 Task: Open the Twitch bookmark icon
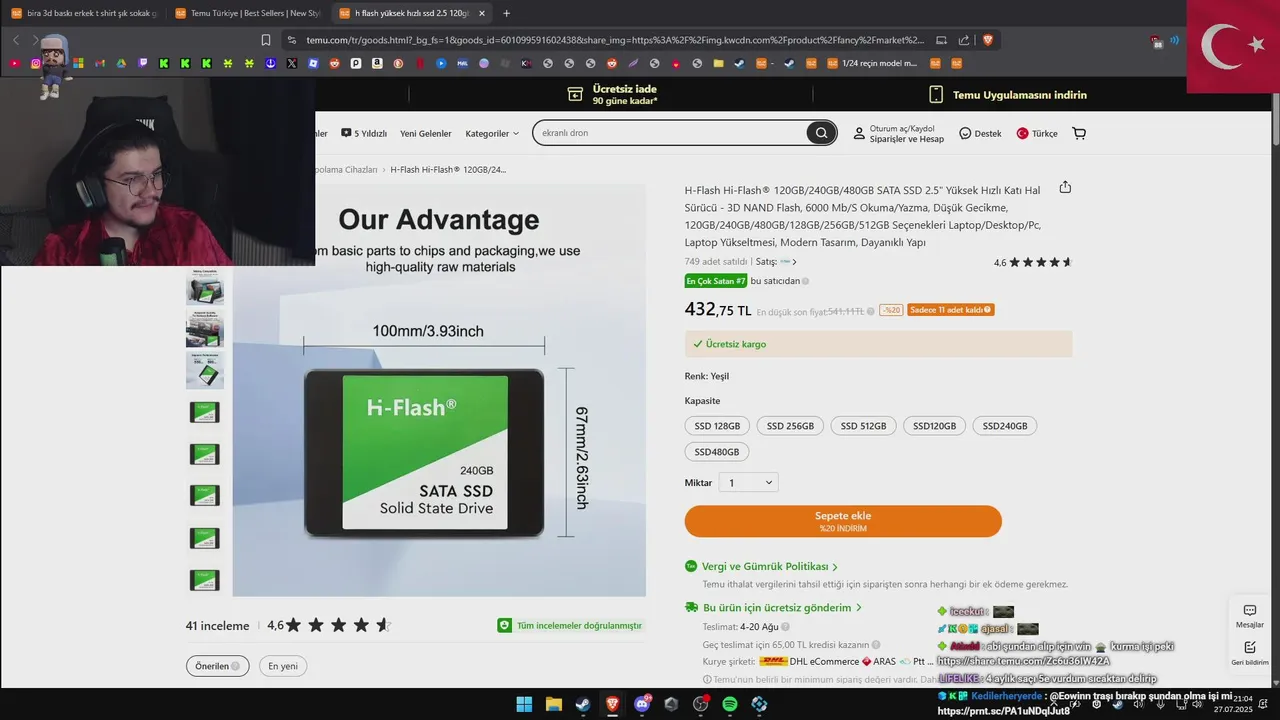143,63
